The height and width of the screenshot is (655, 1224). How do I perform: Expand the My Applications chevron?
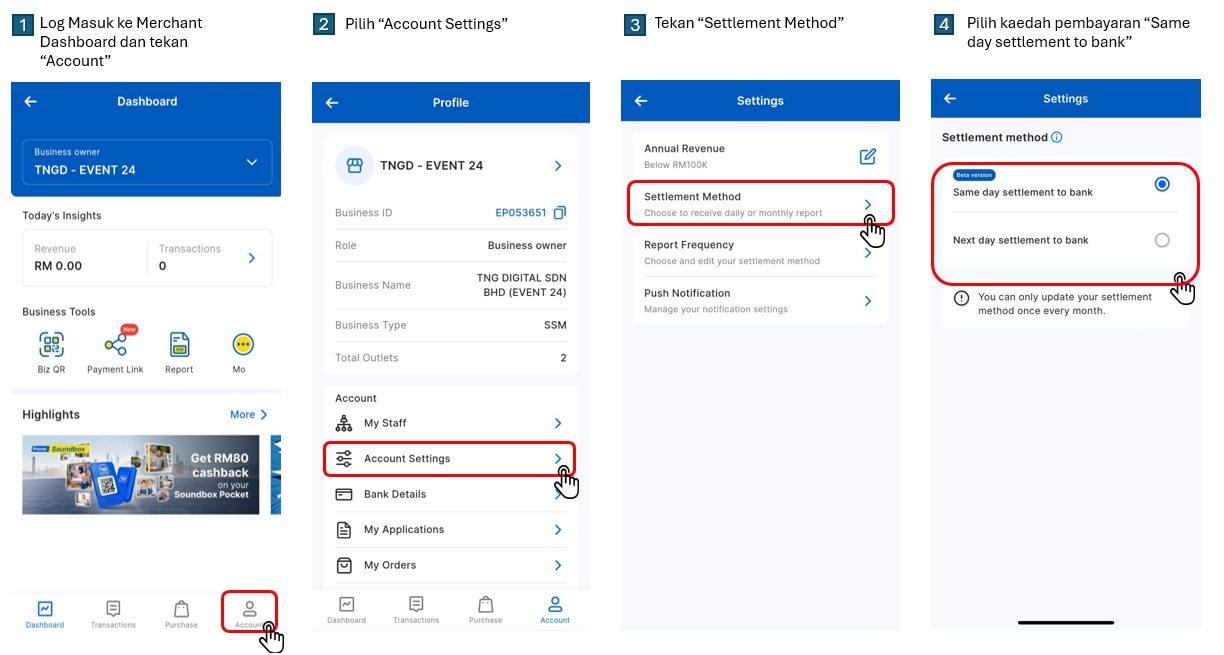tap(558, 530)
